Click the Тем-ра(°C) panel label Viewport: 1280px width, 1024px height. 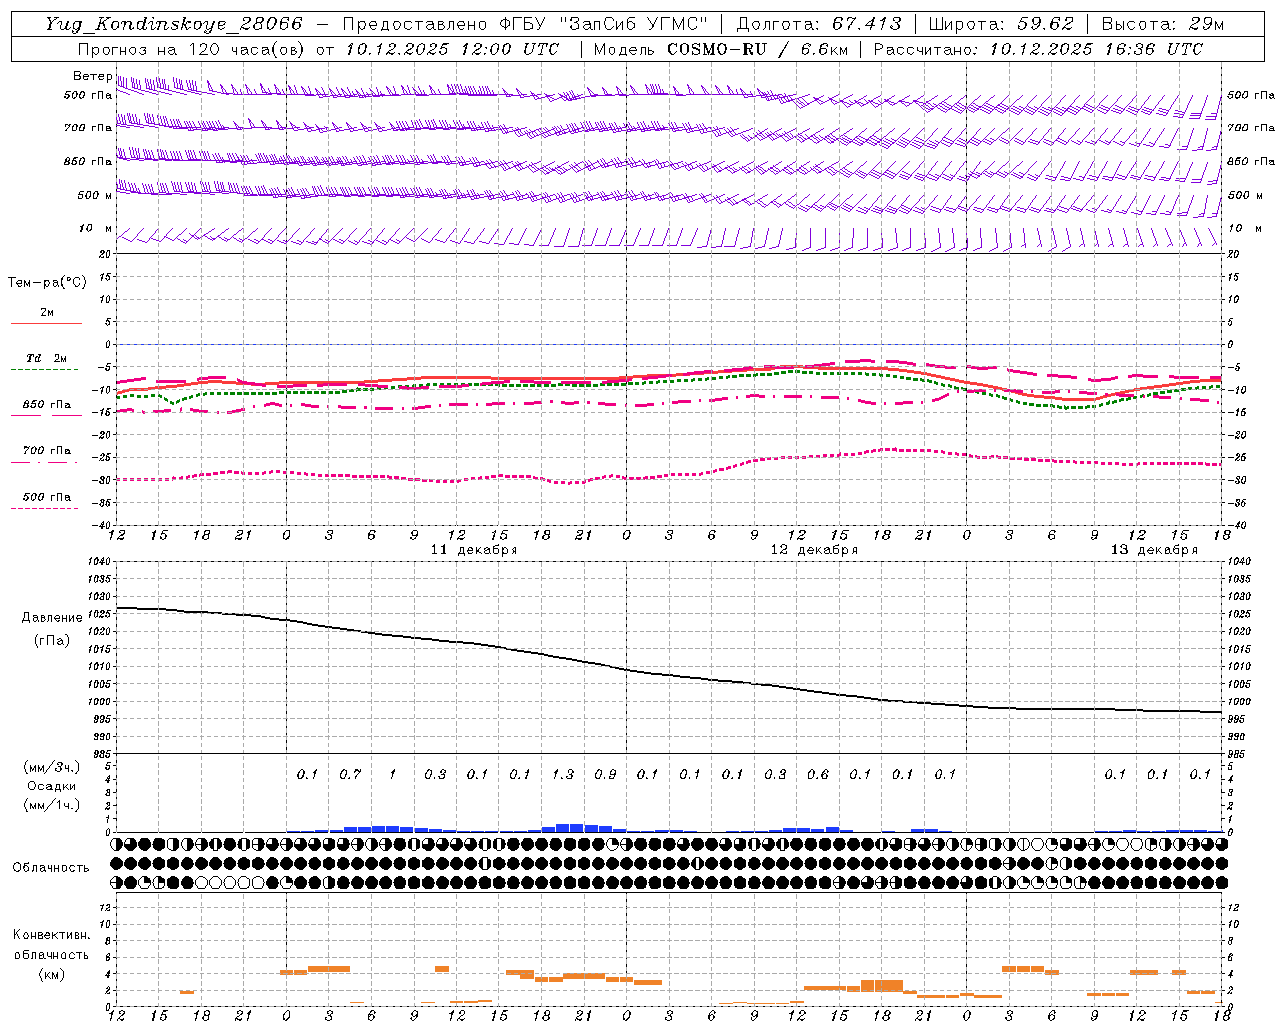coord(47,283)
